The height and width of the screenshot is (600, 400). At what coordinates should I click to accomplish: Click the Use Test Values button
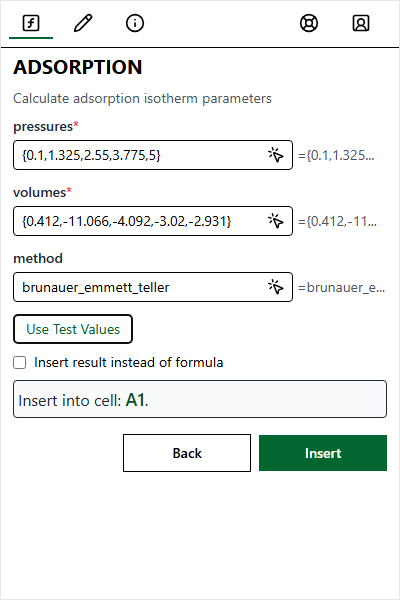pyautogui.click(x=73, y=329)
